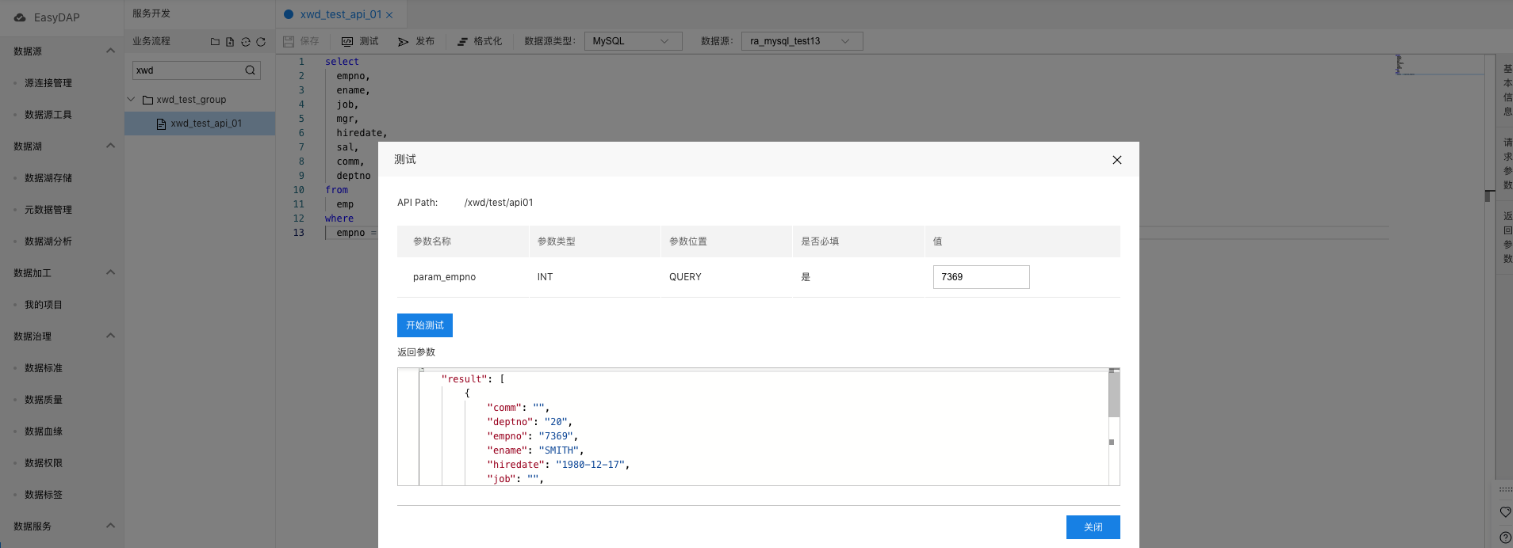Viewport: 1513px width, 548px height.
Task: Collapse the 数据治理 sidebar section
Action: (x=110, y=336)
